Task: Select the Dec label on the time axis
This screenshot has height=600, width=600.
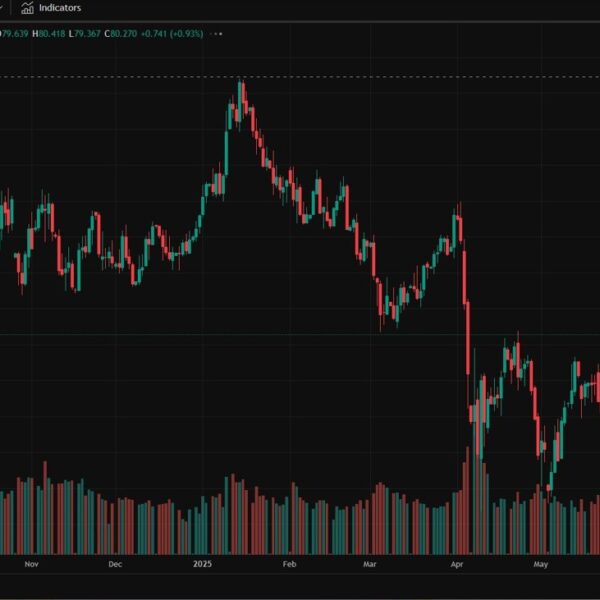Action: tap(115, 564)
